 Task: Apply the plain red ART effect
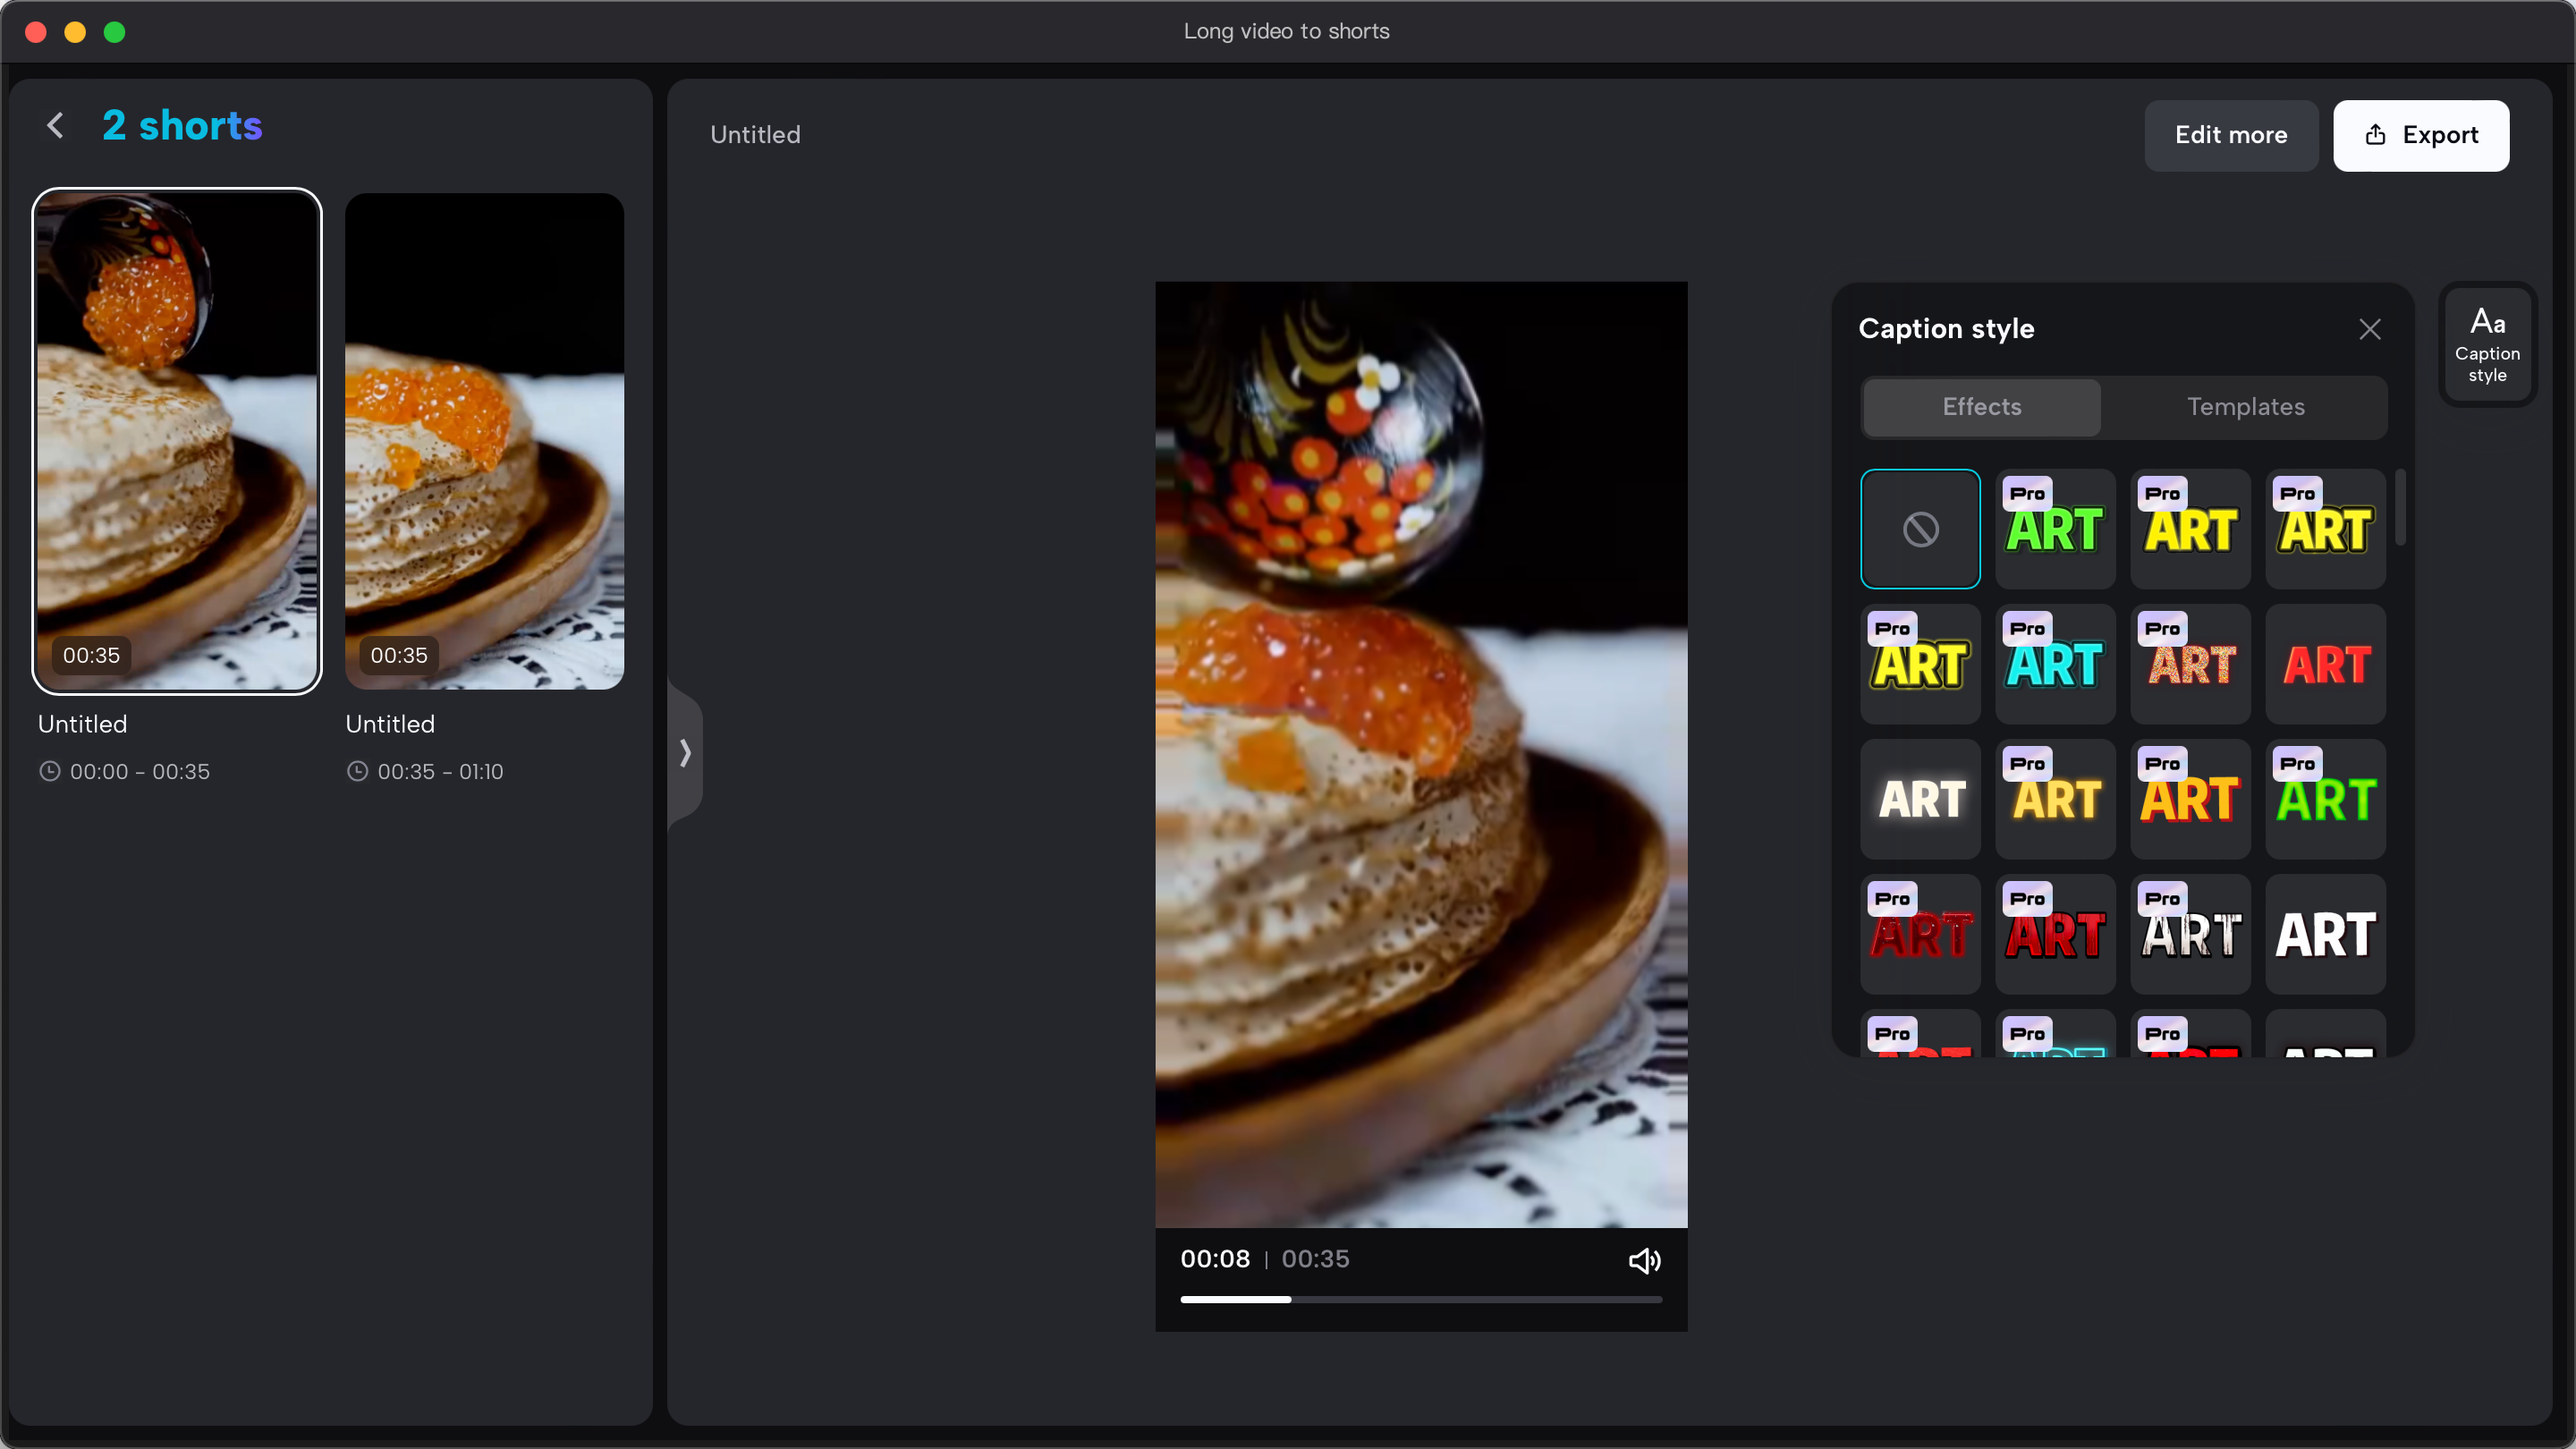(x=2325, y=664)
